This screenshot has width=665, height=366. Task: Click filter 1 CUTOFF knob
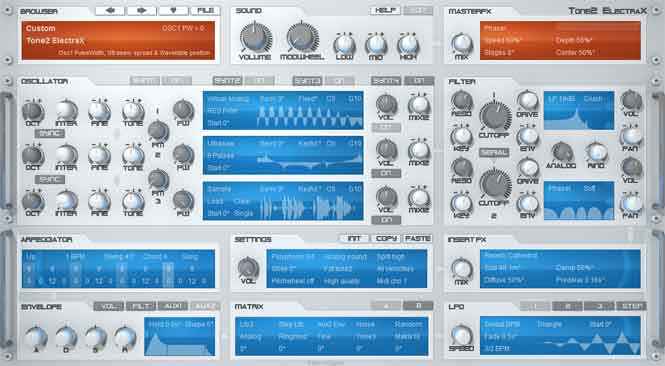pos(495,116)
